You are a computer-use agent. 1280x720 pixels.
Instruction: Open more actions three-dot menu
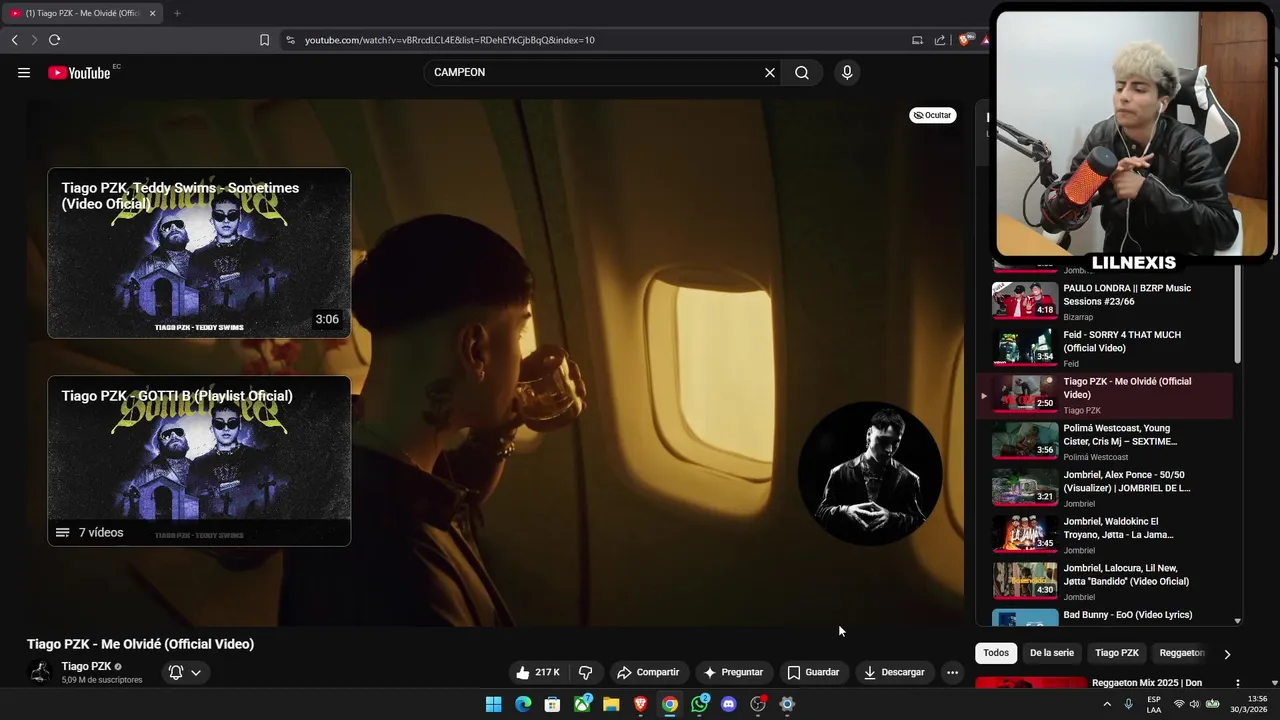[x=952, y=672]
